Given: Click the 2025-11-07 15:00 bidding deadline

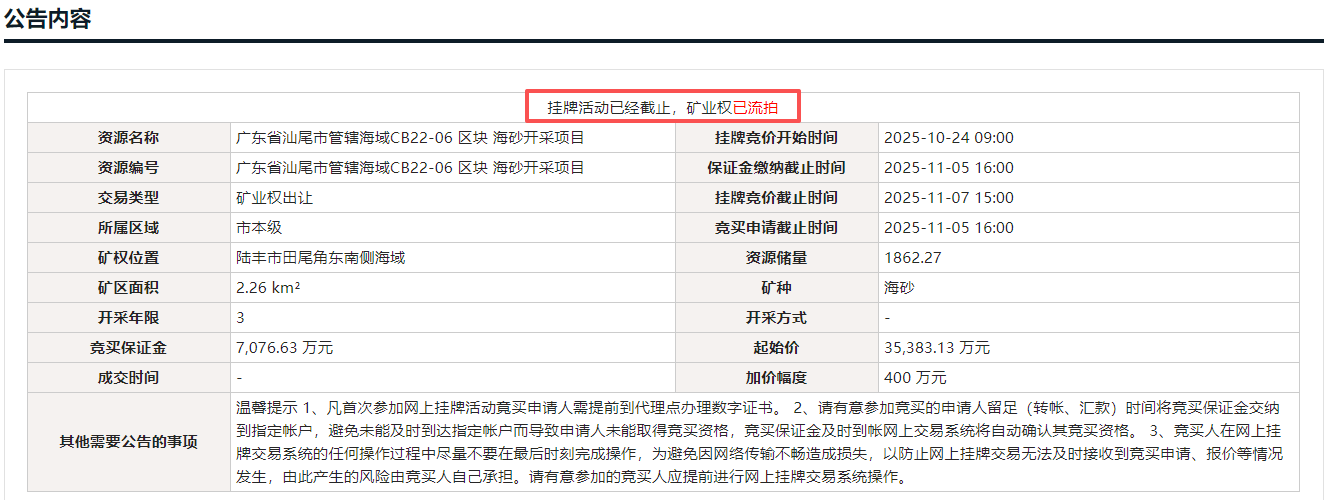Looking at the screenshot, I should pyautogui.click(x=948, y=198).
